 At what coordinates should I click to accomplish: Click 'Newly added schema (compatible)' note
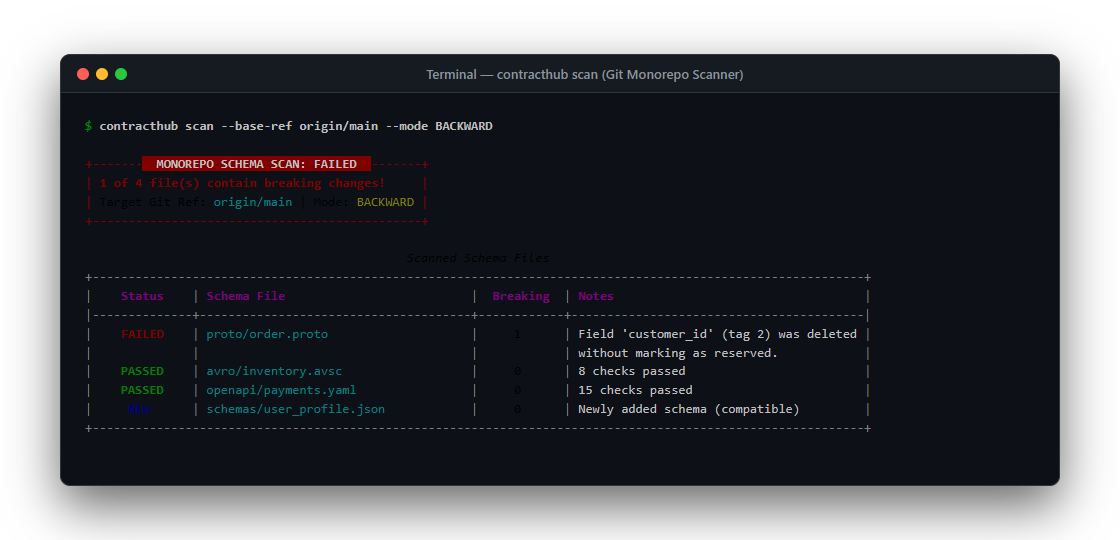[689, 409]
